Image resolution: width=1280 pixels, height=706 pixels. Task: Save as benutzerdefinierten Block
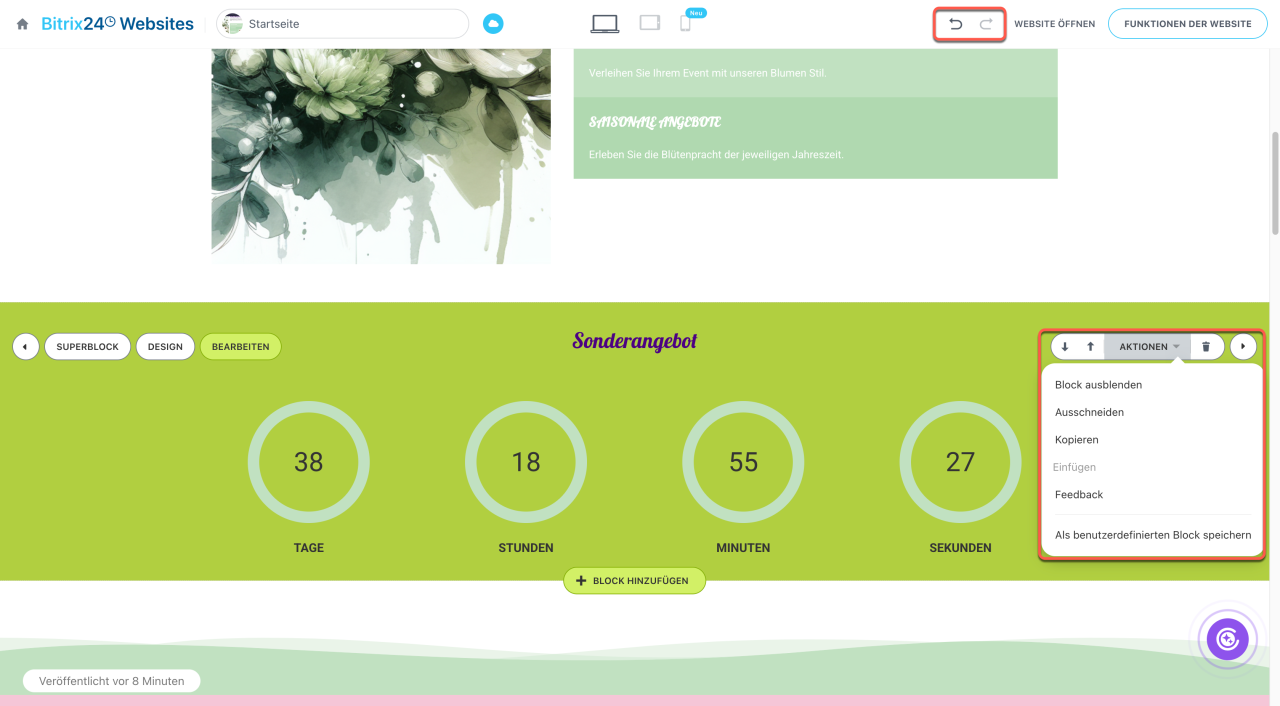pos(1153,535)
